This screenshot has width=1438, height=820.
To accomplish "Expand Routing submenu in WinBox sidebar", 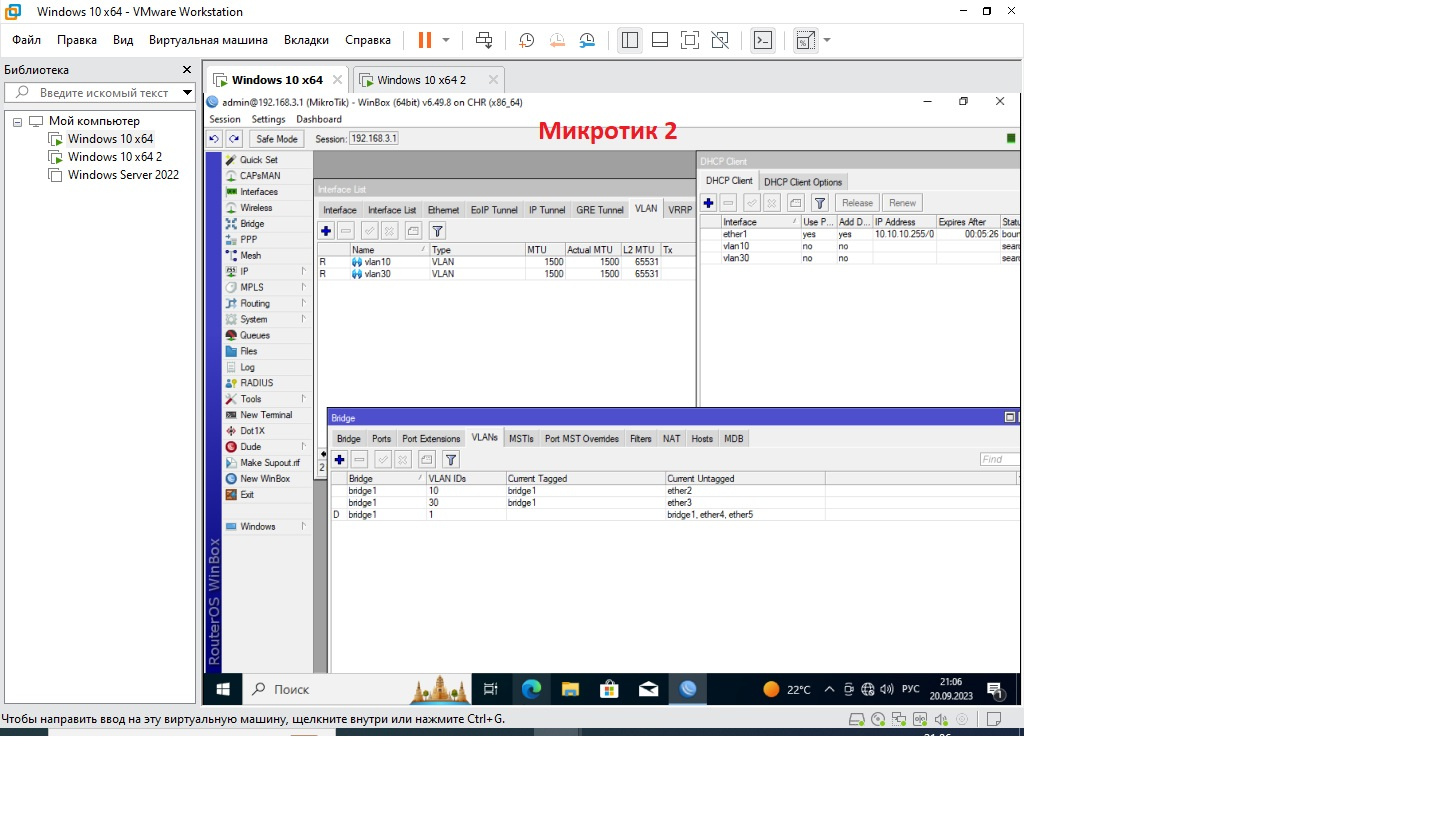I will (x=304, y=304).
